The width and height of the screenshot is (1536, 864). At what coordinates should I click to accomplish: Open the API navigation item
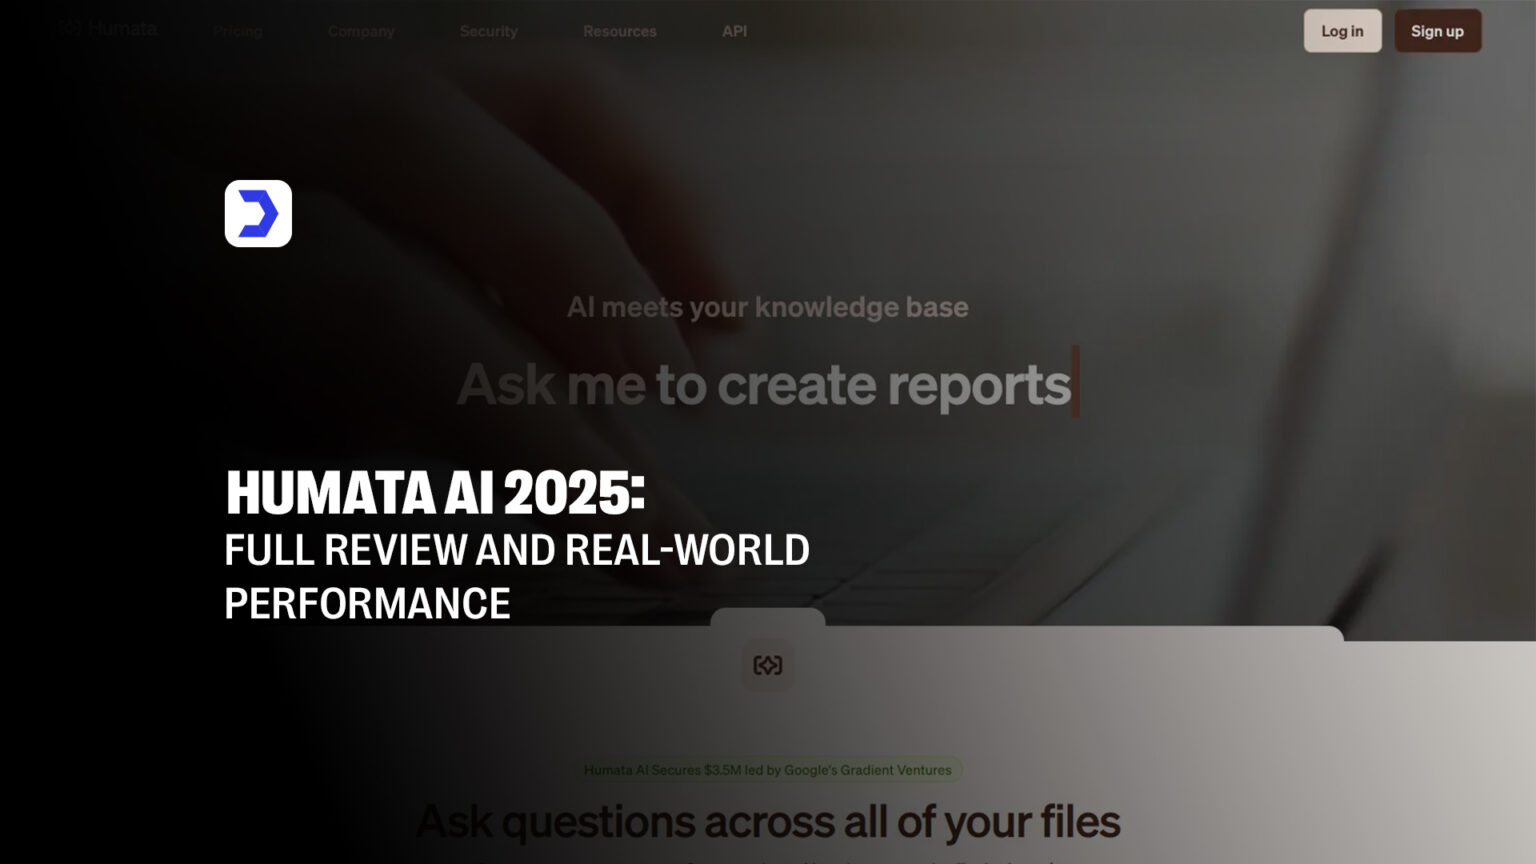click(x=734, y=31)
